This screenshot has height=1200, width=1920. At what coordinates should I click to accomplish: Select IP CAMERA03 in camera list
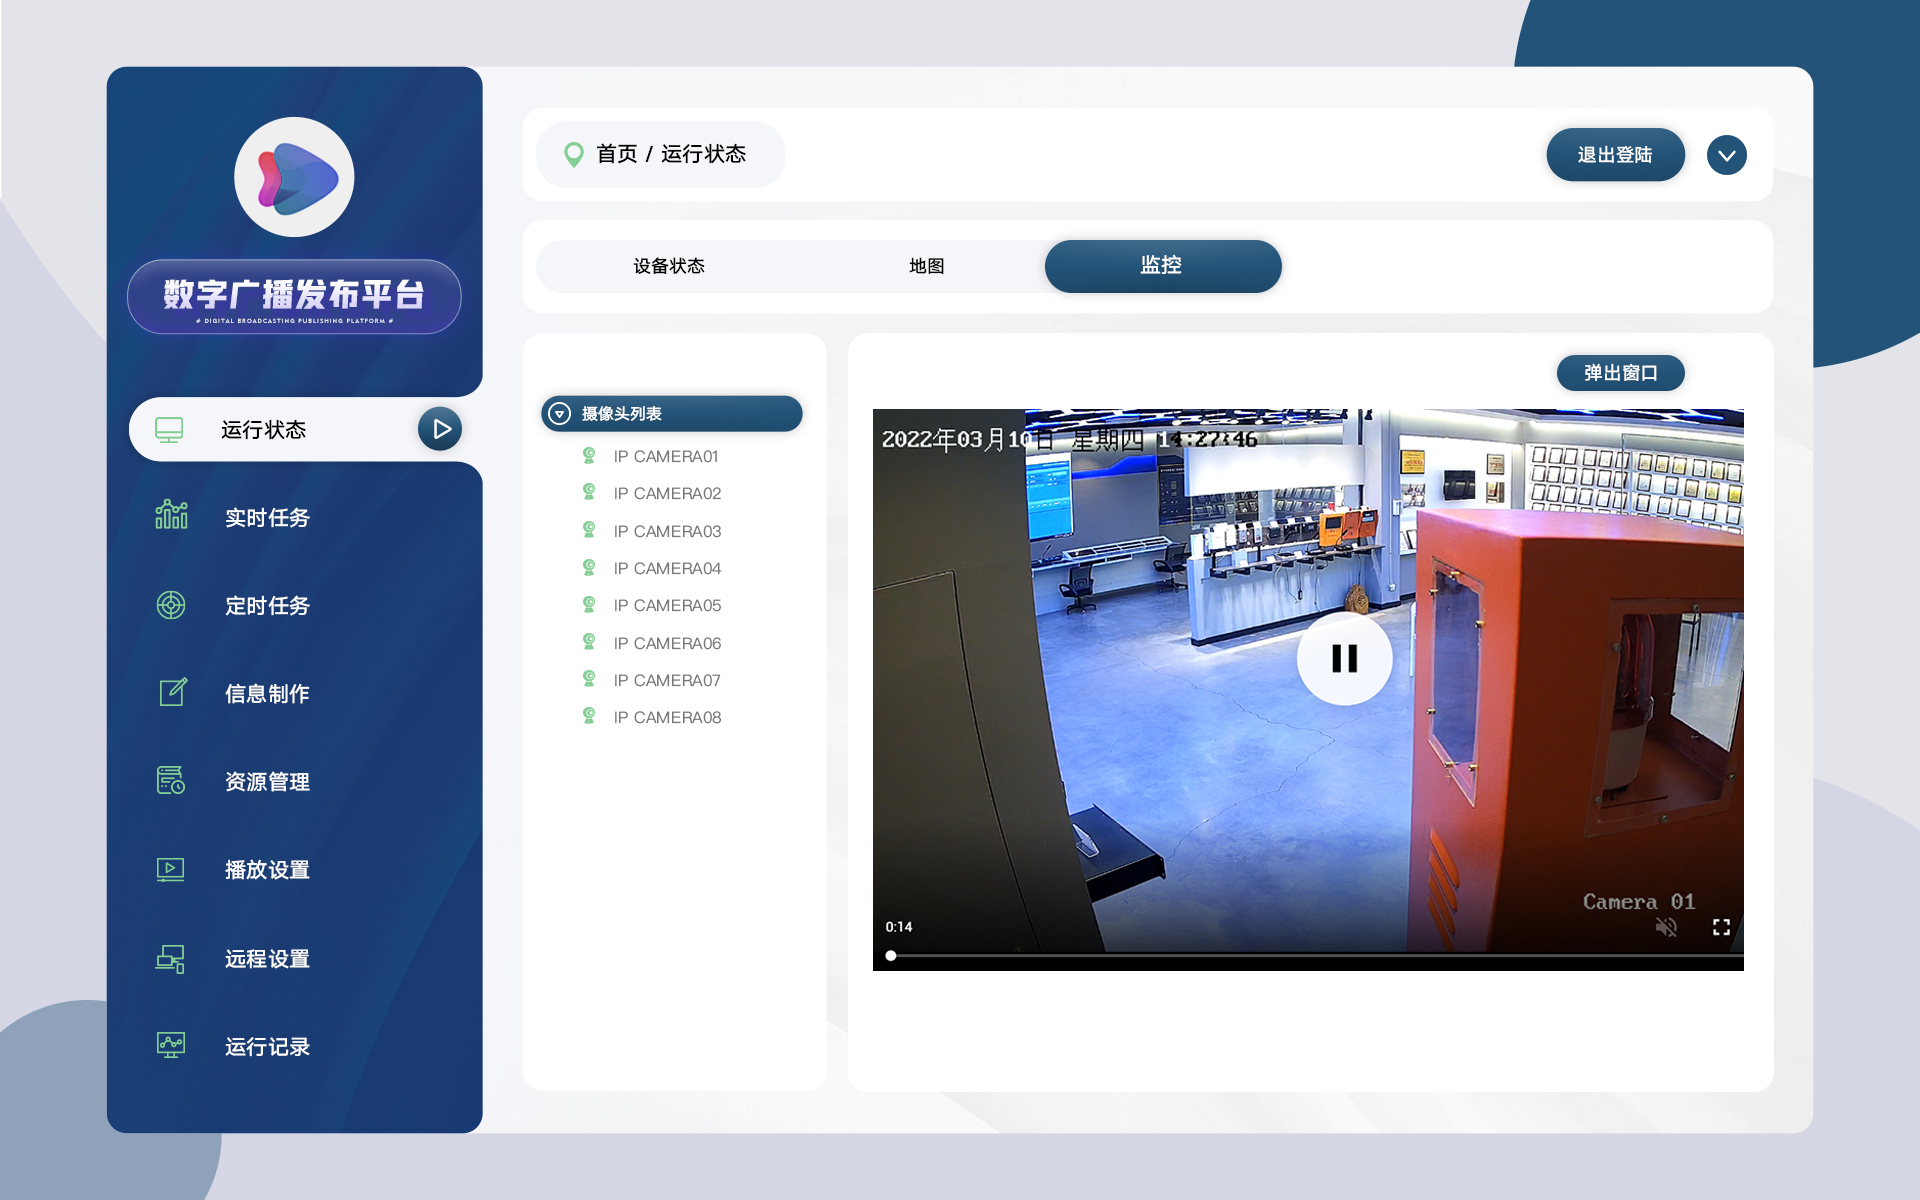pyautogui.click(x=667, y=530)
